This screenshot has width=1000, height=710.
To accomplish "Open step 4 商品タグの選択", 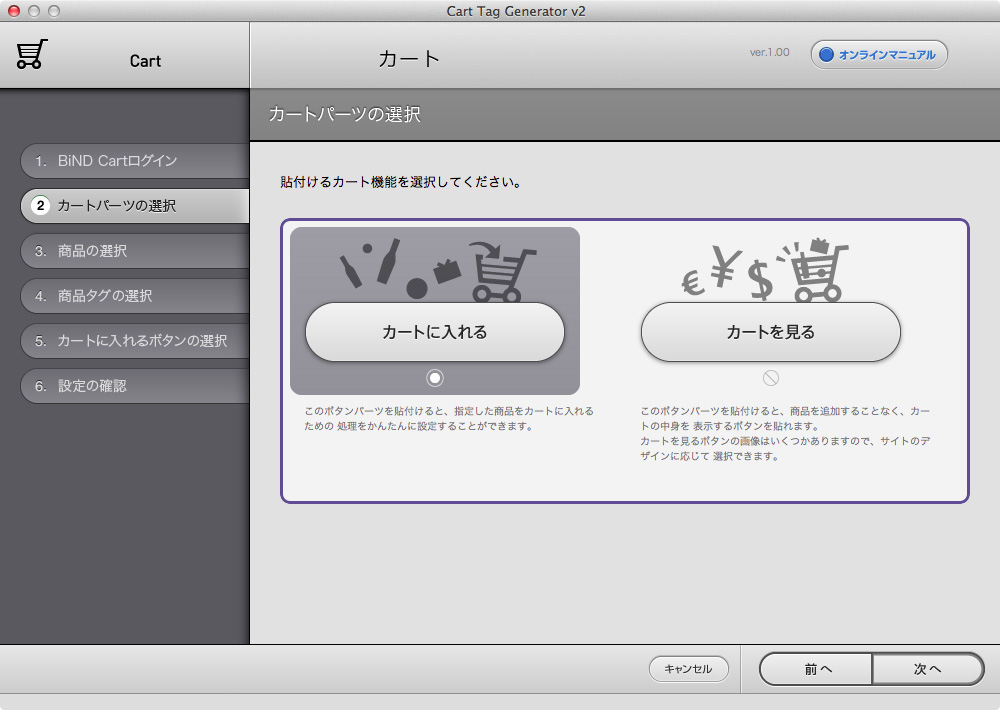I will (135, 296).
